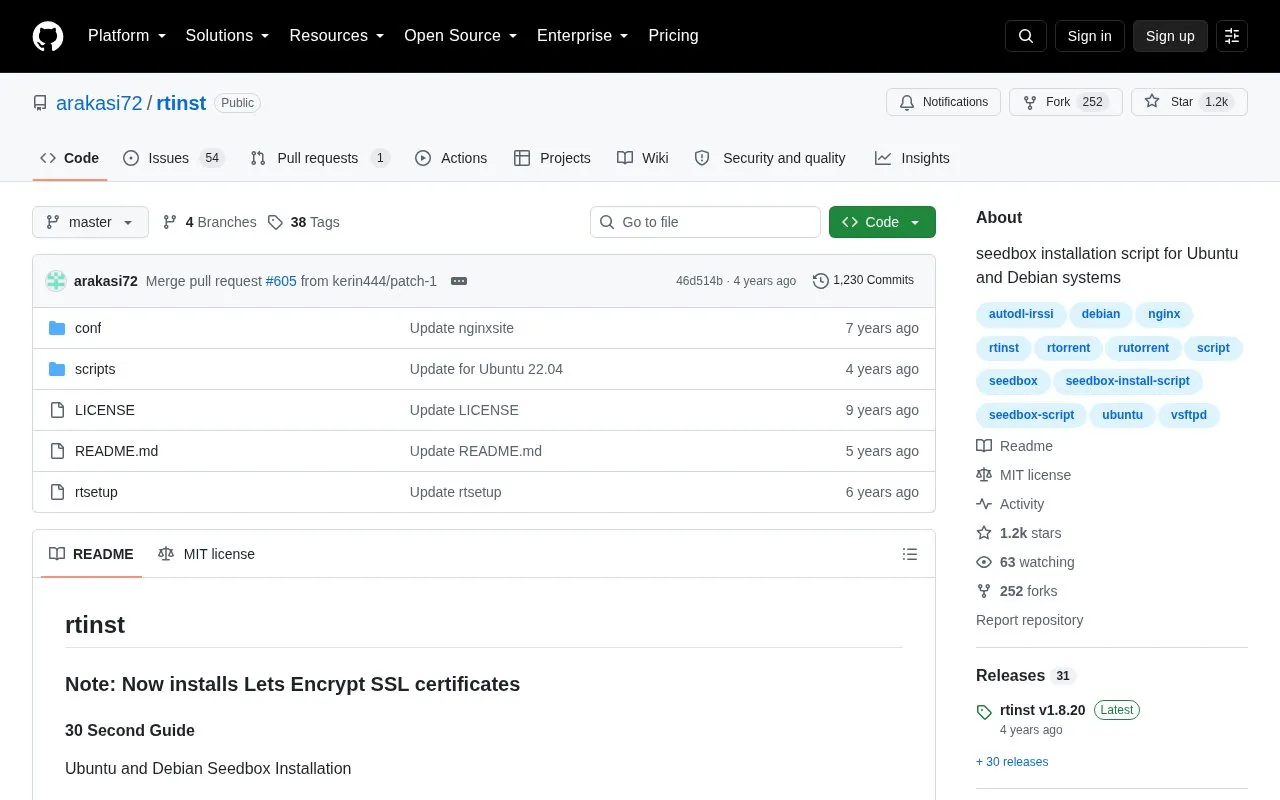Click the Notifications button
The height and width of the screenshot is (800, 1280).
[943, 102]
